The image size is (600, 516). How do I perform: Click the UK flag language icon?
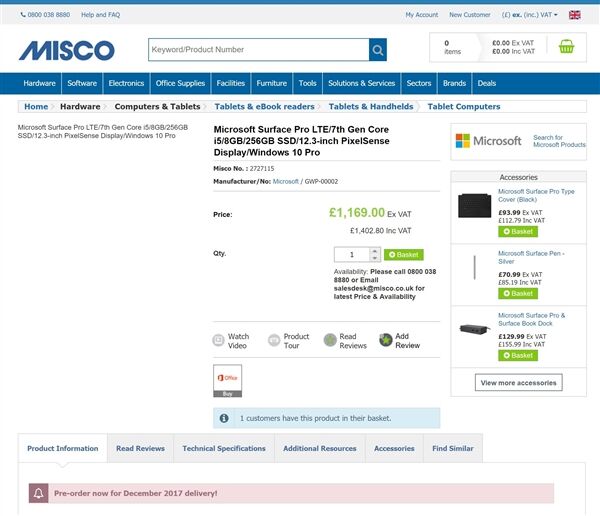click(x=574, y=15)
